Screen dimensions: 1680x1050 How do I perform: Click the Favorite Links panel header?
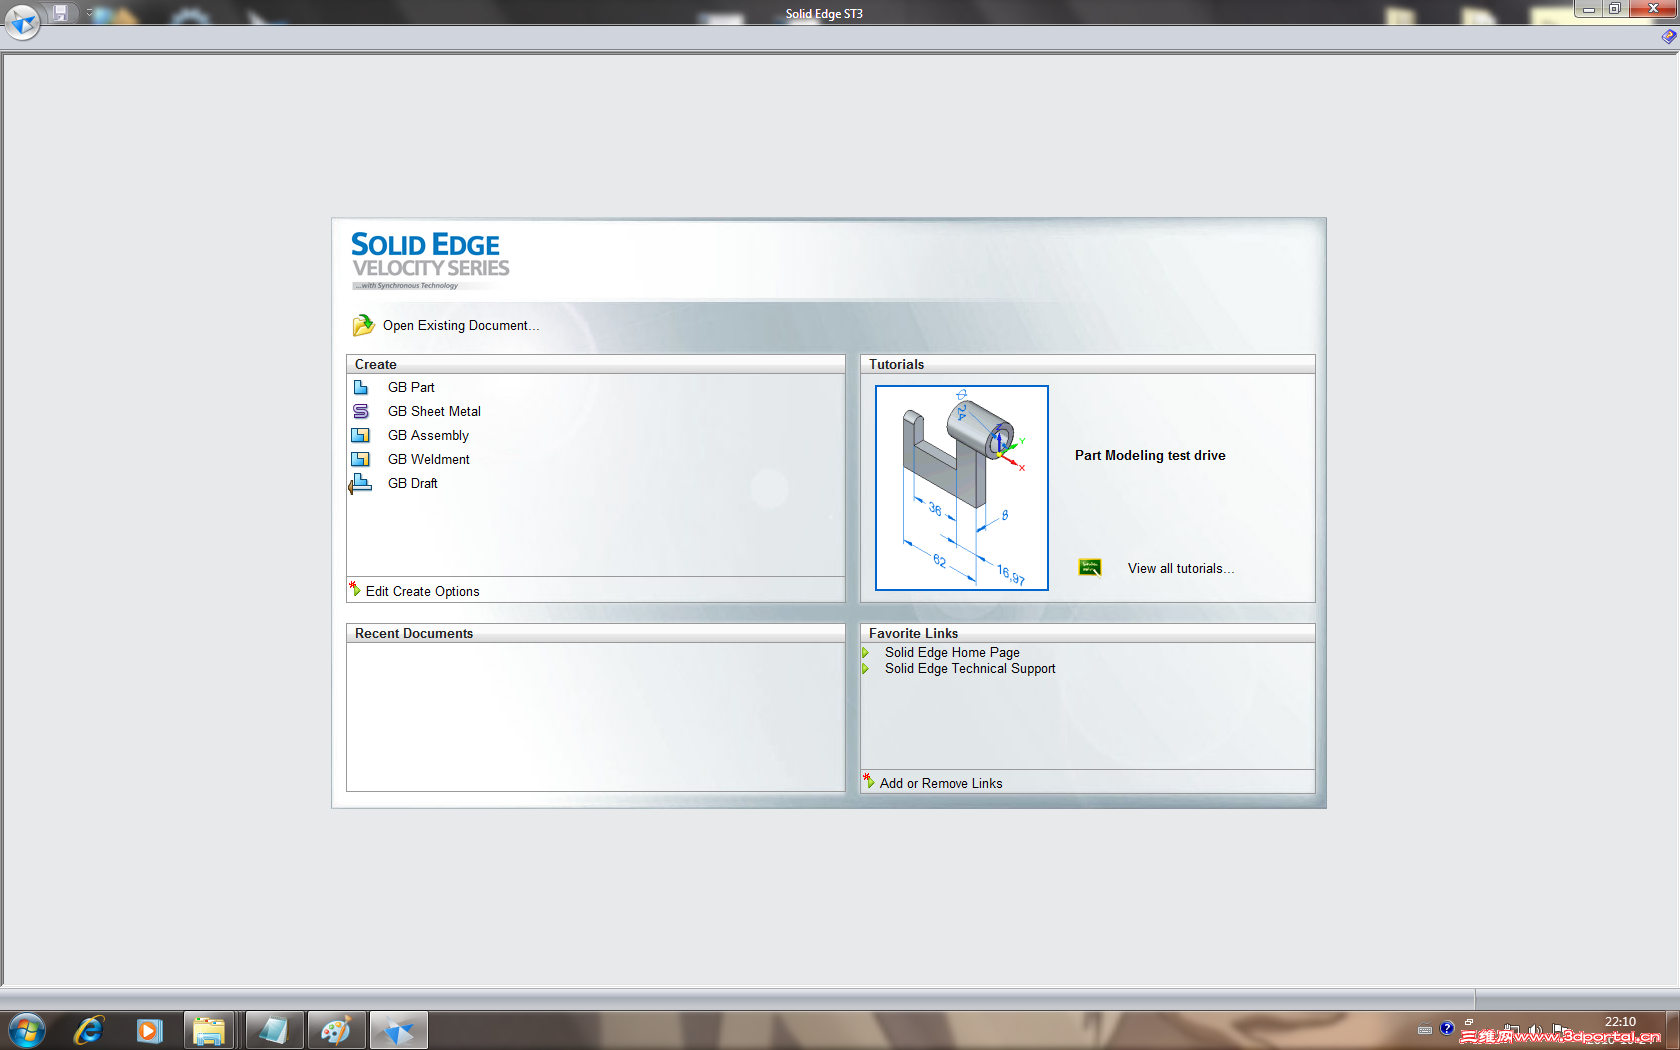[x=1088, y=634]
